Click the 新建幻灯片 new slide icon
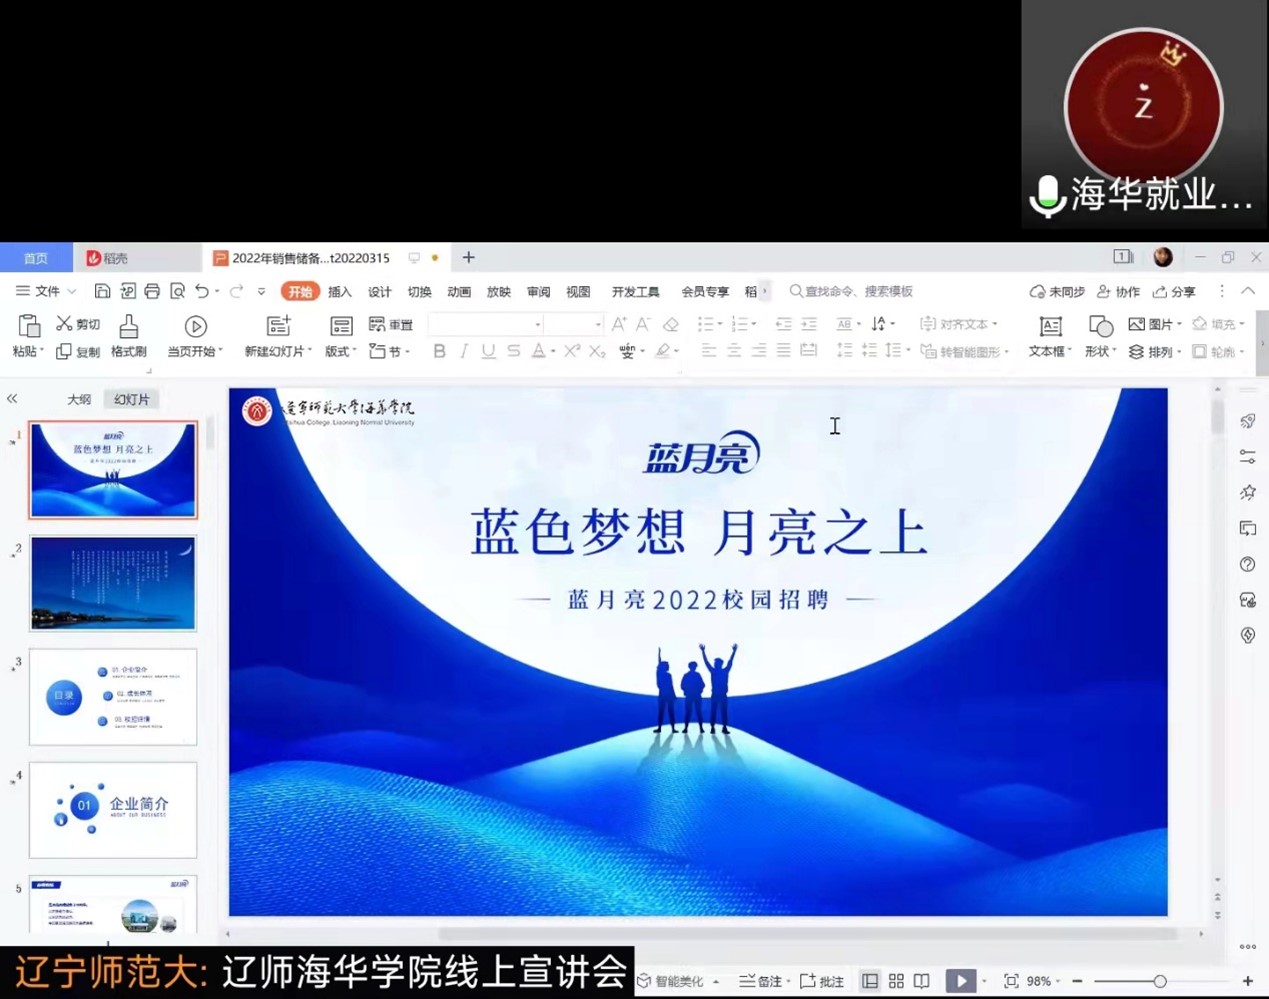Image resolution: width=1269 pixels, height=999 pixels. (278, 326)
